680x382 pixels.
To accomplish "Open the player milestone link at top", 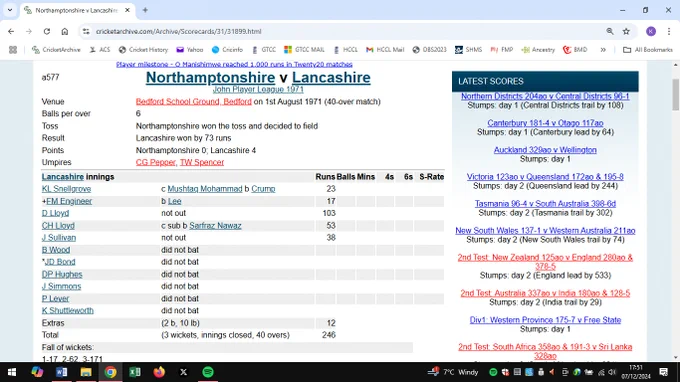I will pyautogui.click(x=234, y=64).
